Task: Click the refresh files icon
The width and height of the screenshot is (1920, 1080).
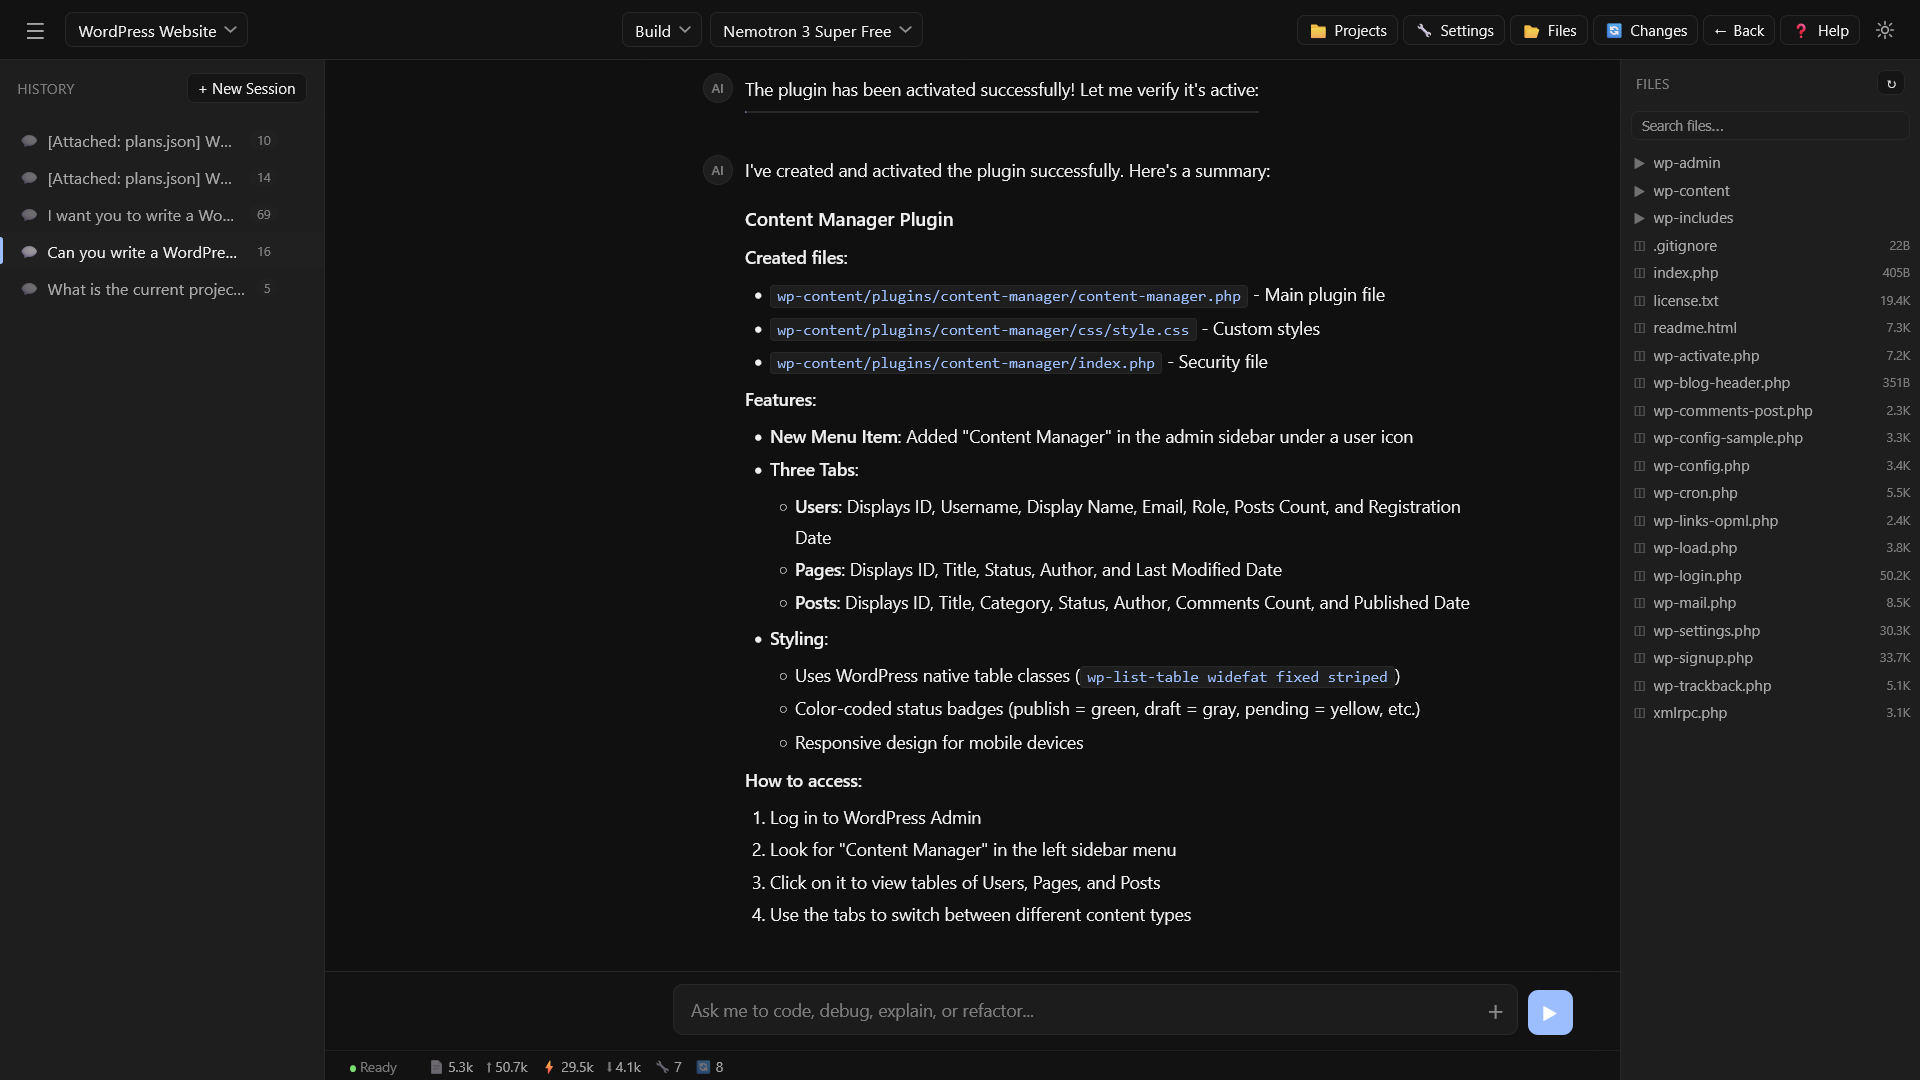Action: pyautogui.click(x=1891, y=84)
